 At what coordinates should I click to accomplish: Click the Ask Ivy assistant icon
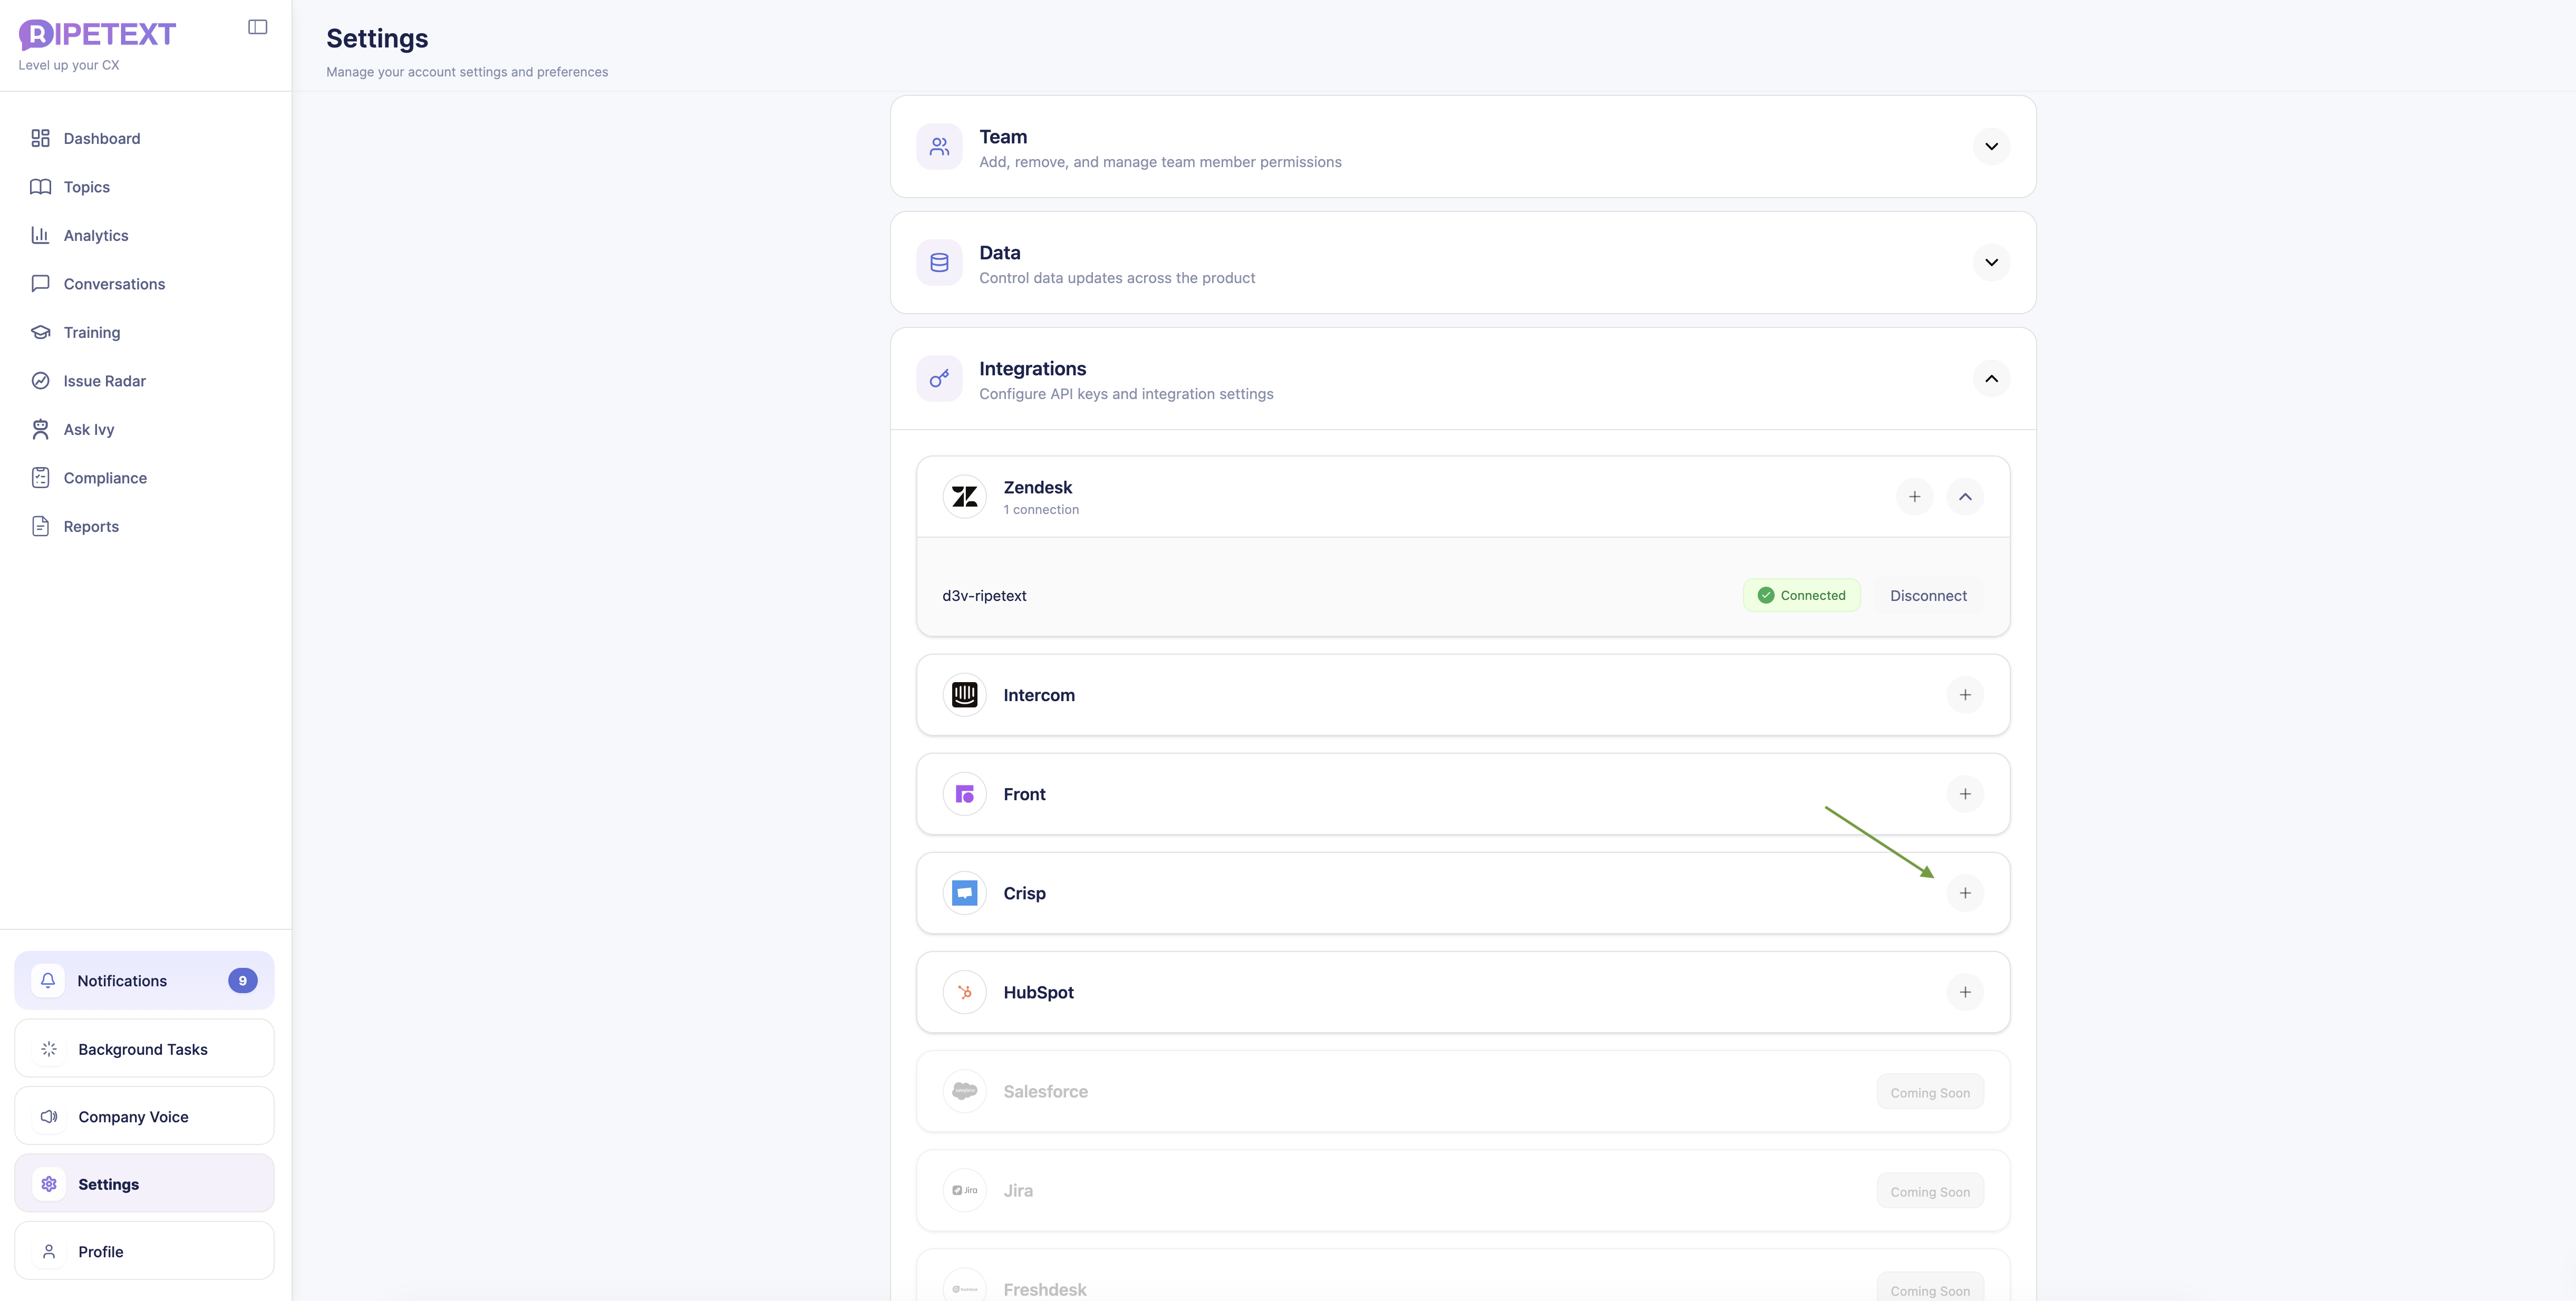(40, 429)
